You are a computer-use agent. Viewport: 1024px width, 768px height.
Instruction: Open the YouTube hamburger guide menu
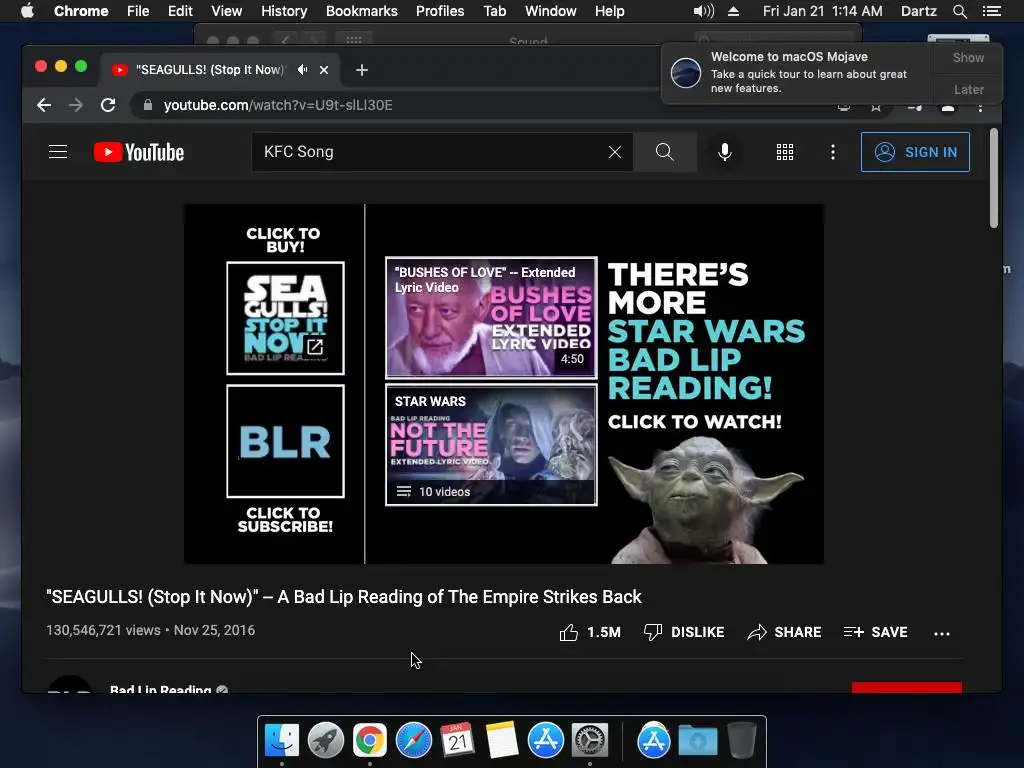(58, 152)
